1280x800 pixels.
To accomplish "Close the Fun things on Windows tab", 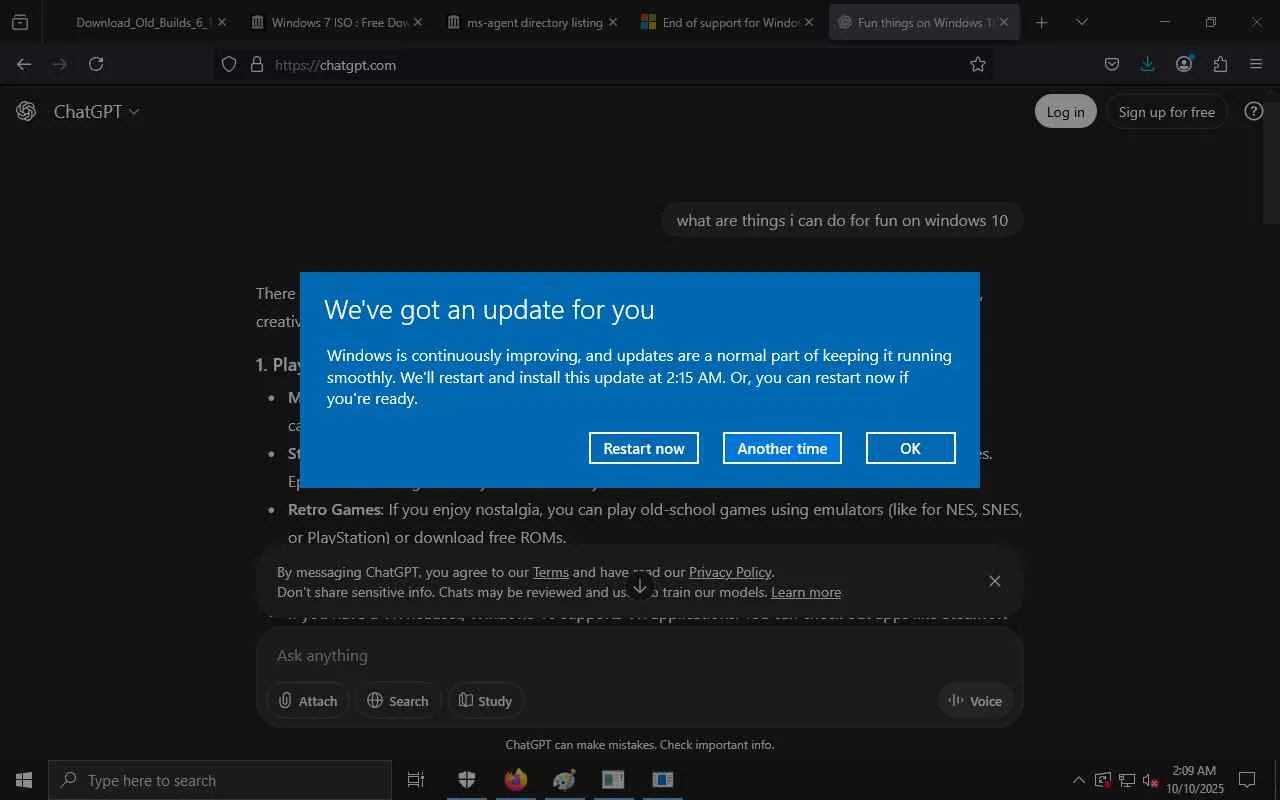I will [x=1004, y=22].
